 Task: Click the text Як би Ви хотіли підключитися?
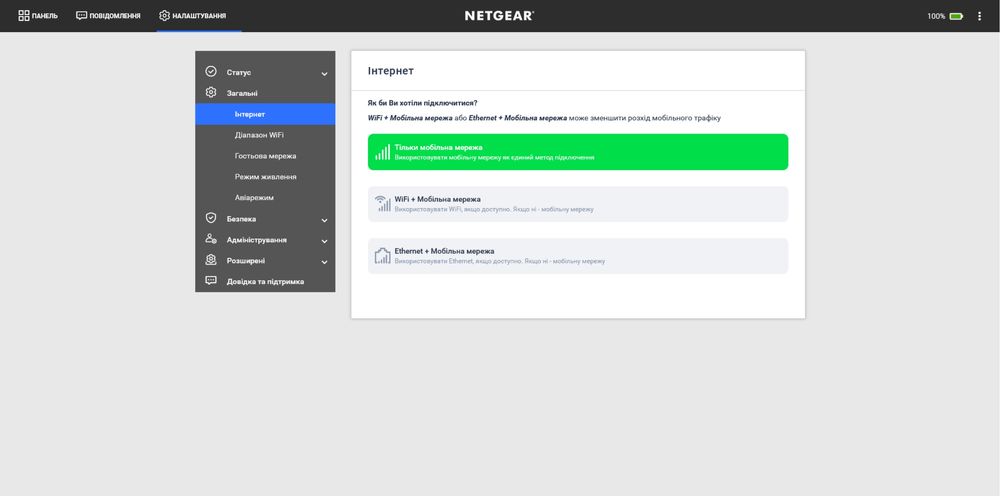click(422, 103)
